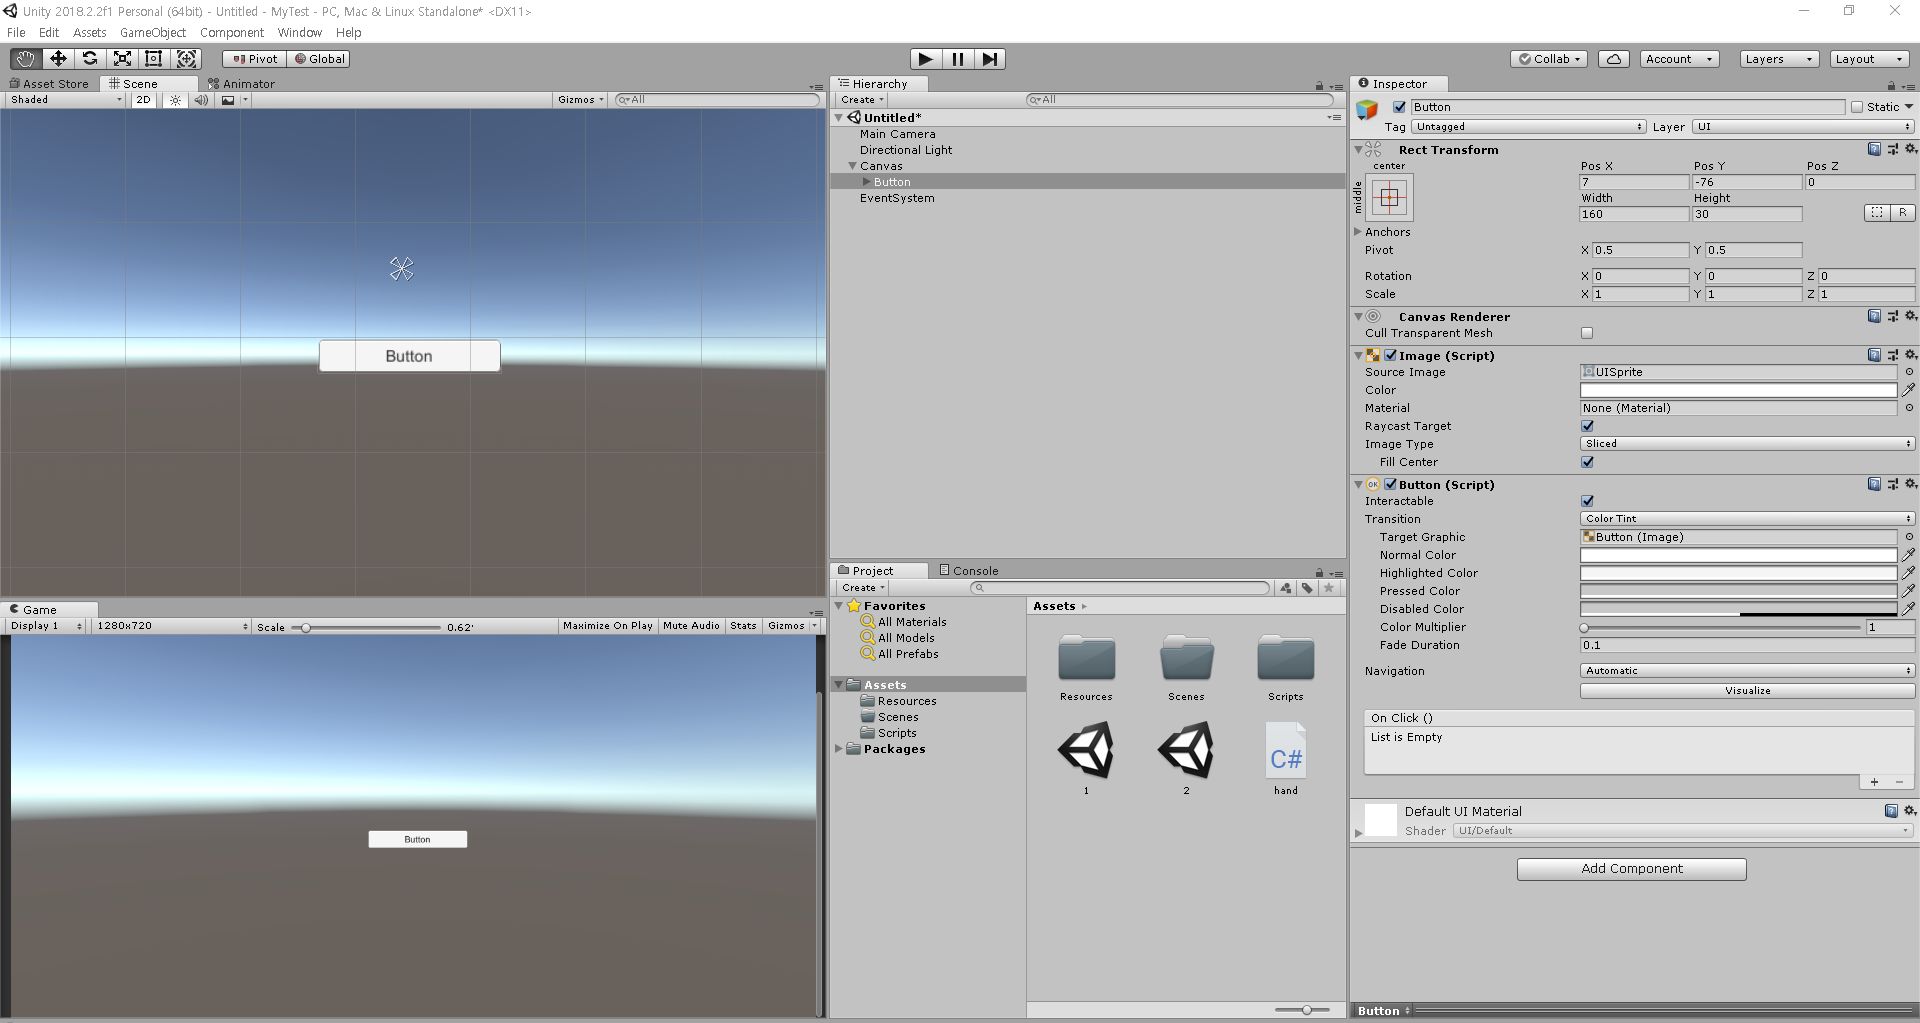Select the Scale tool

coord(122,59)
